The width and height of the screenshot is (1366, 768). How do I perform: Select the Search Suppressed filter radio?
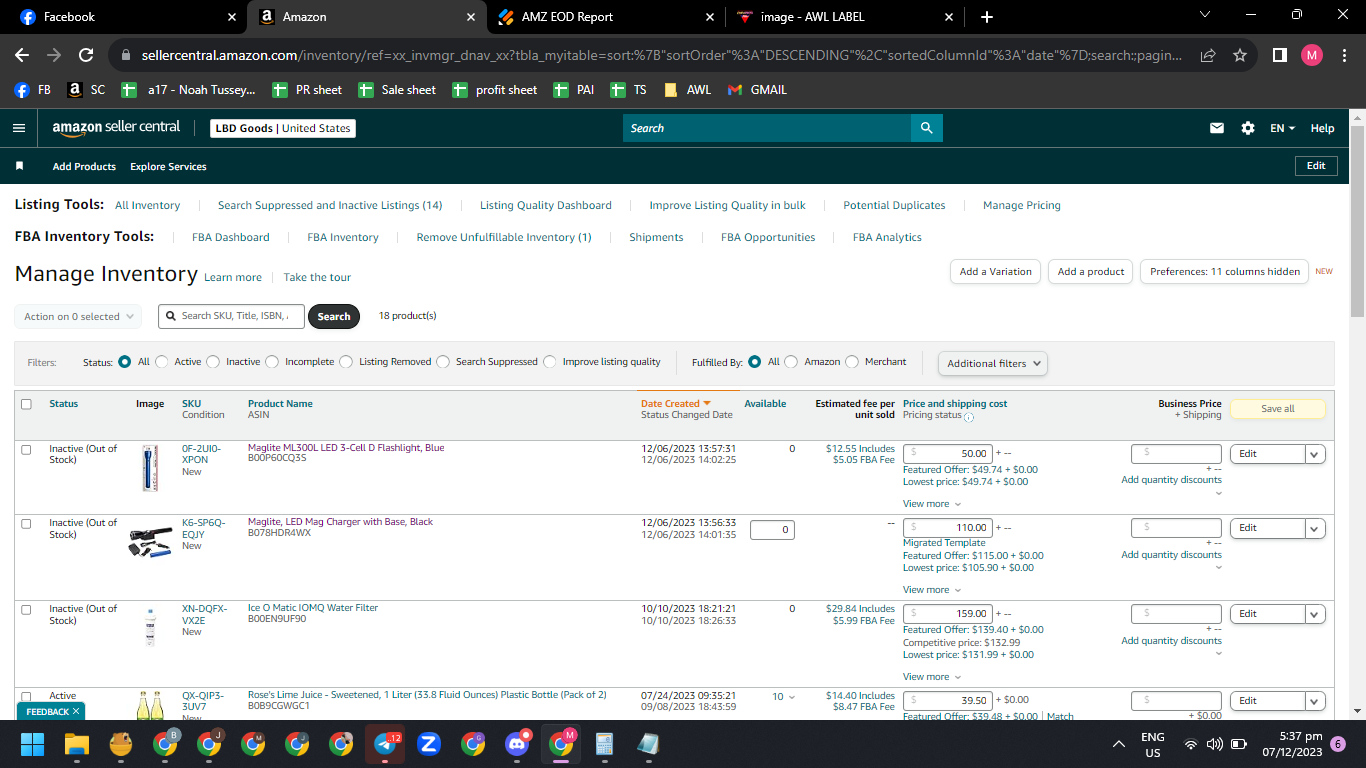pos(443,362)
